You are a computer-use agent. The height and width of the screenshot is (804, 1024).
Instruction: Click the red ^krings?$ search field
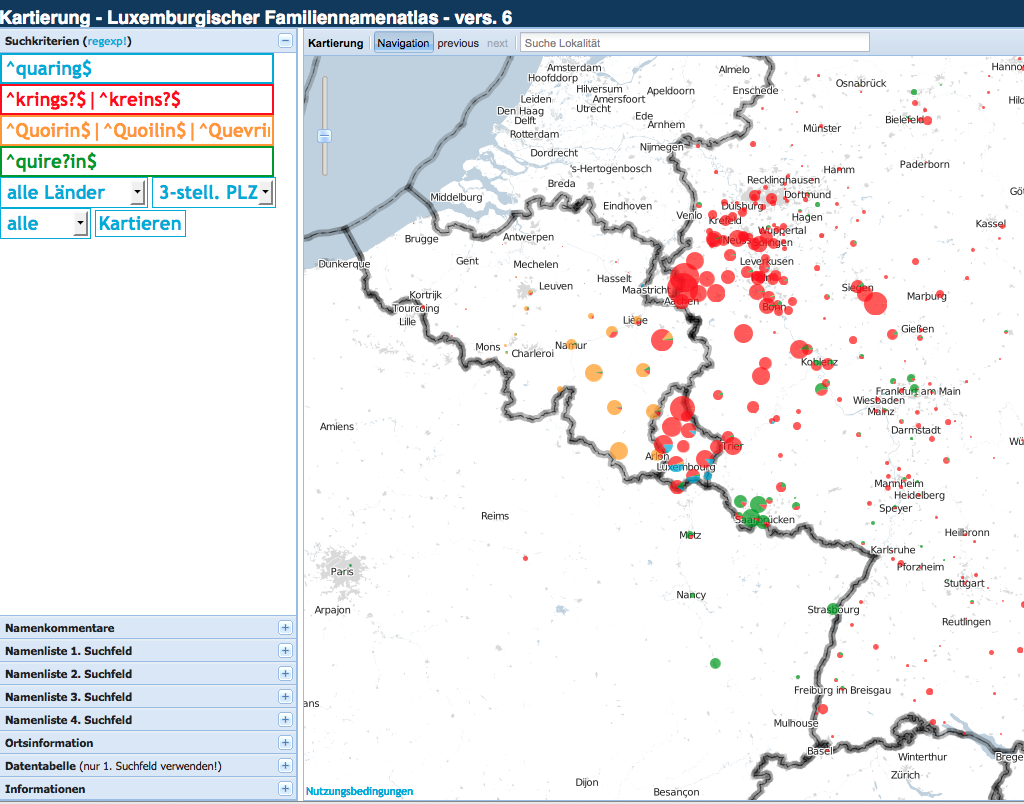(137, 99)
